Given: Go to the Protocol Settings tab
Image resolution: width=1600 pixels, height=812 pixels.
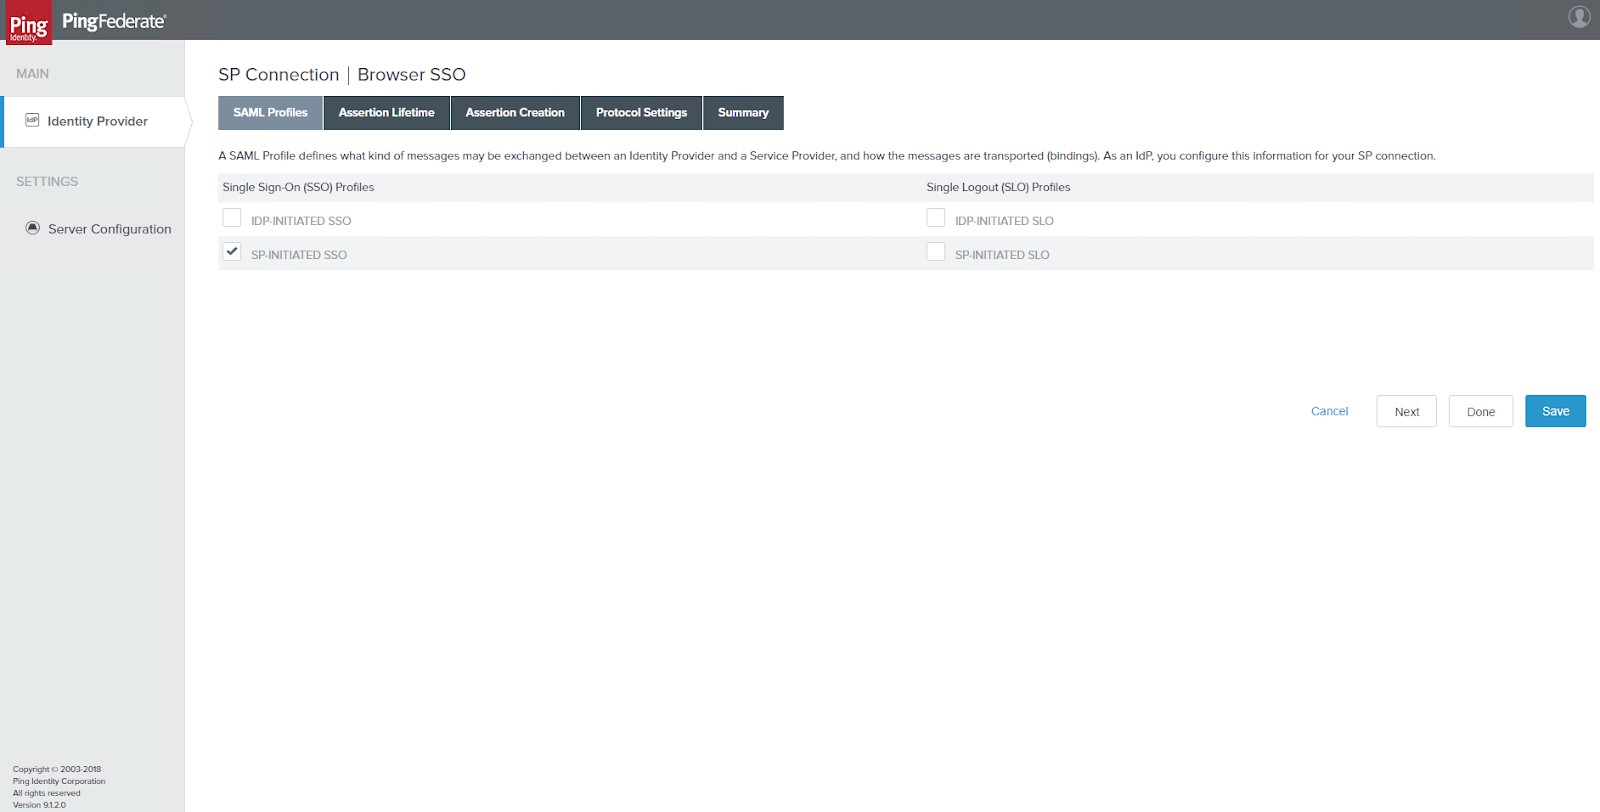Looking at the screenshot, I should (641, 113).
